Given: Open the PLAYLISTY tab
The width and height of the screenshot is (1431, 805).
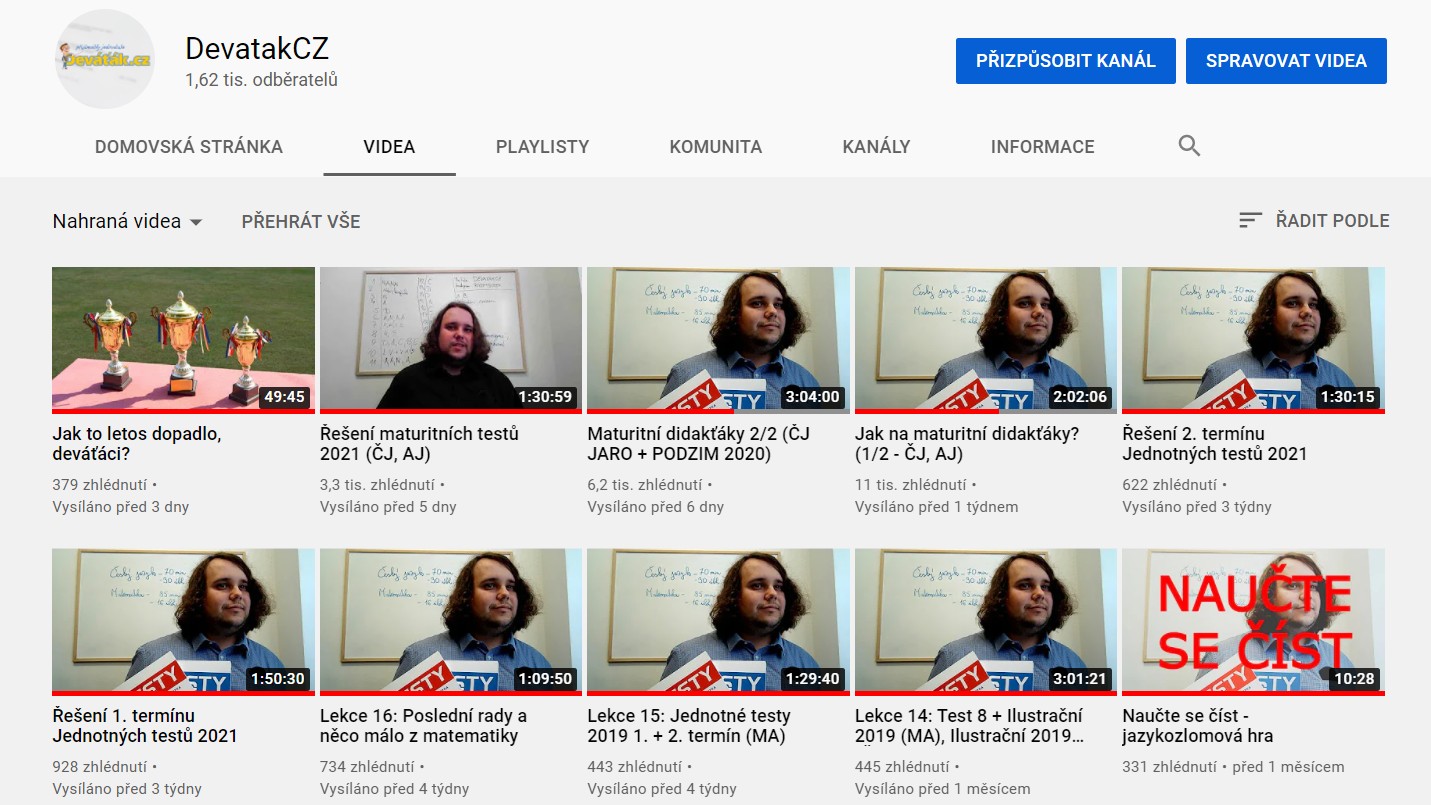Looking at the screenshot, I should pos(542,146).
